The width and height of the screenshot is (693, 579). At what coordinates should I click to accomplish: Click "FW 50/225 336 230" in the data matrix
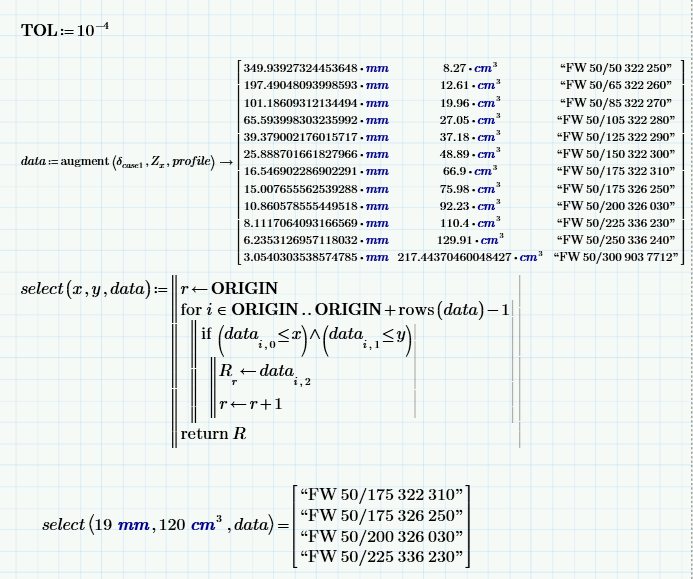(x=616, y=223)
